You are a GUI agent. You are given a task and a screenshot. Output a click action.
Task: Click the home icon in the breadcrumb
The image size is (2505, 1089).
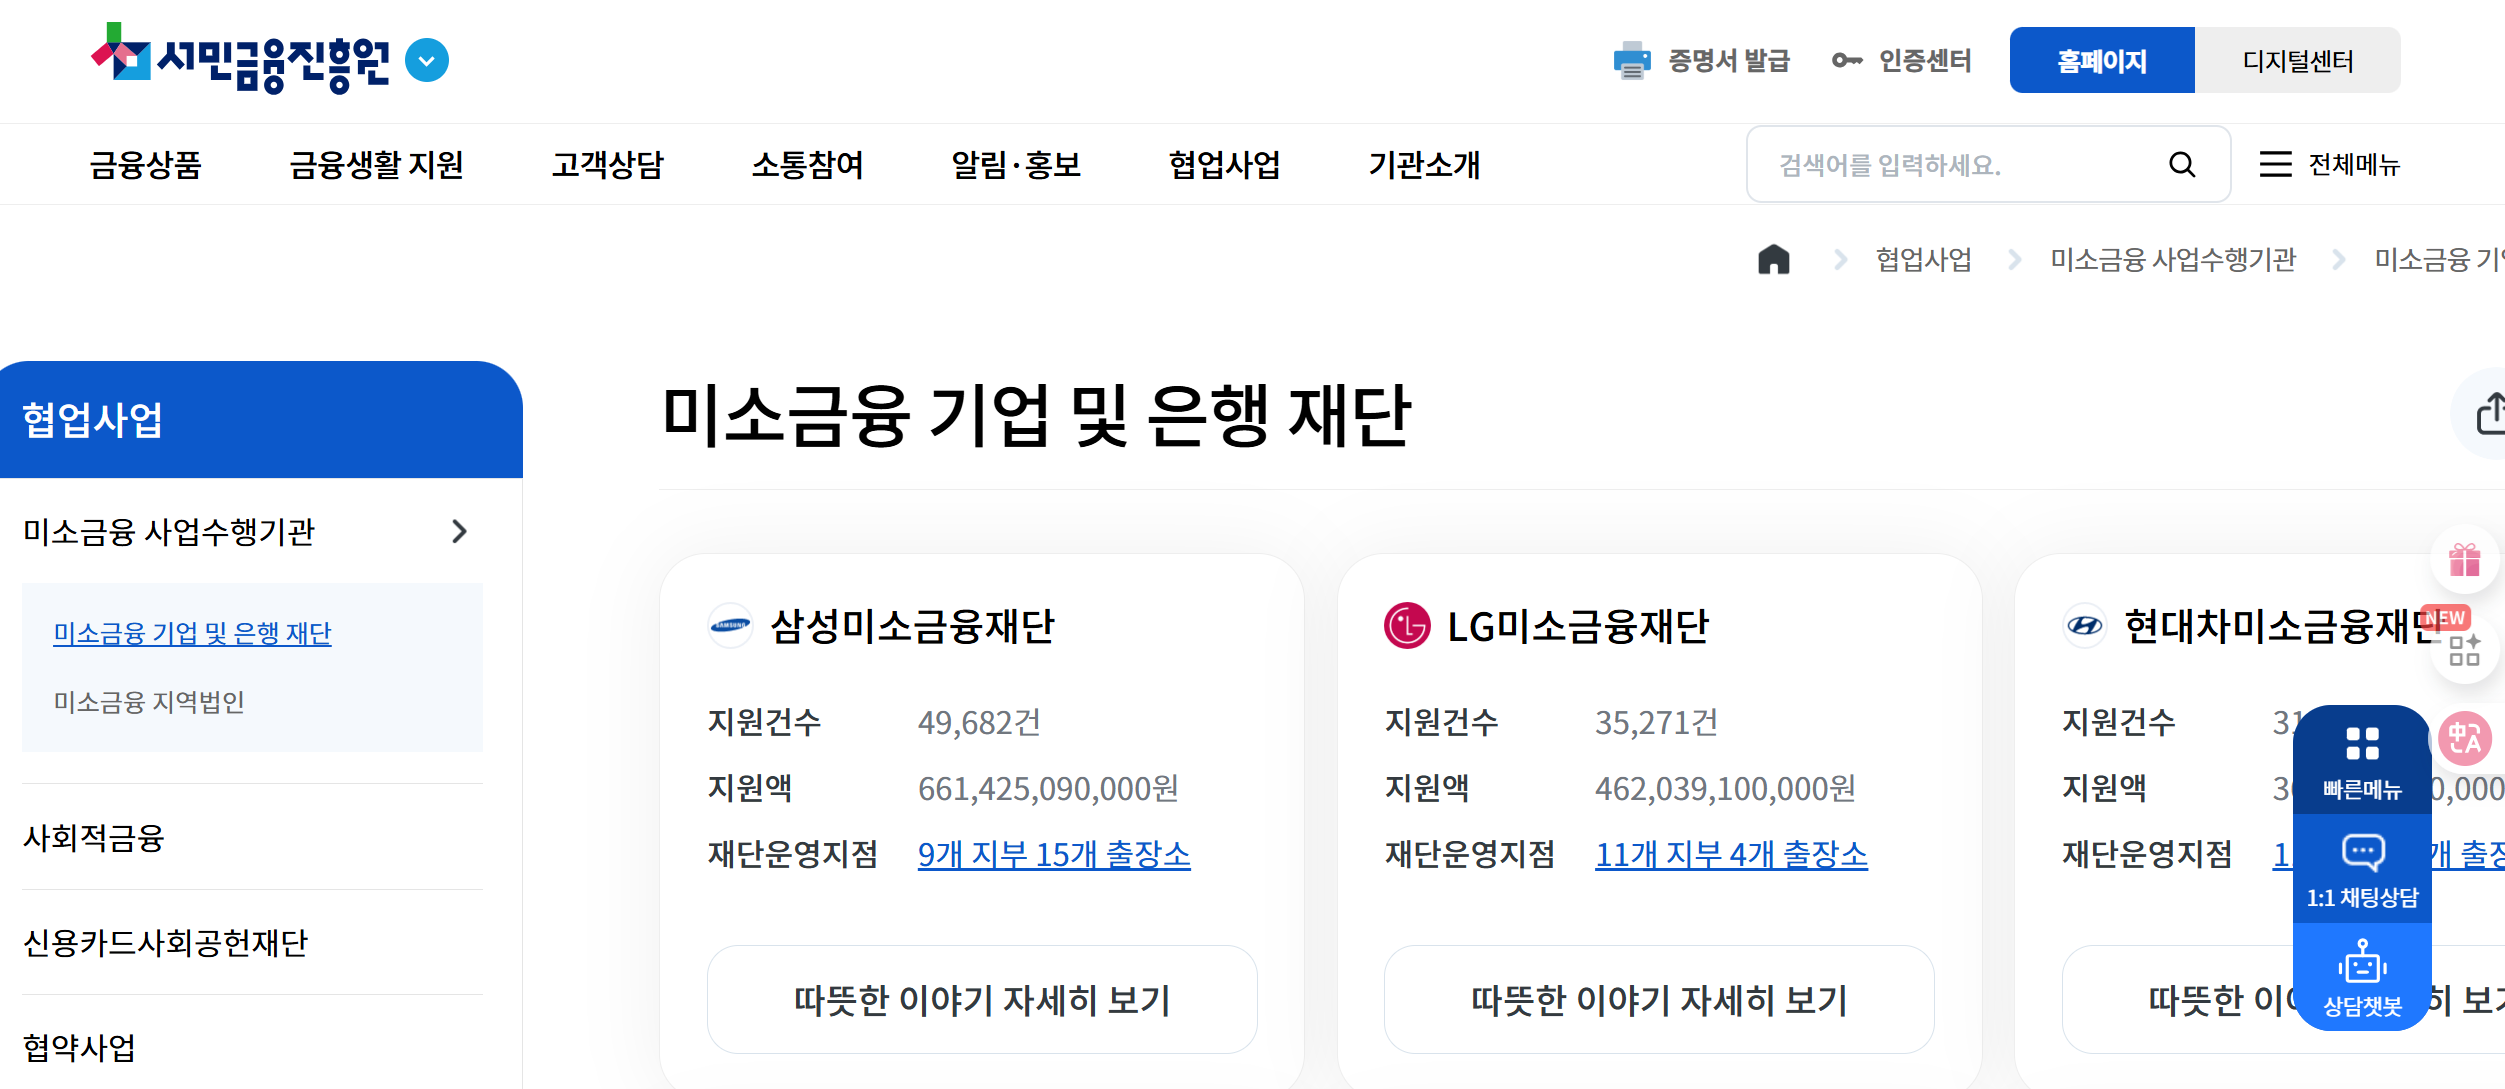pyautogui.click(x=1773, y=259)
